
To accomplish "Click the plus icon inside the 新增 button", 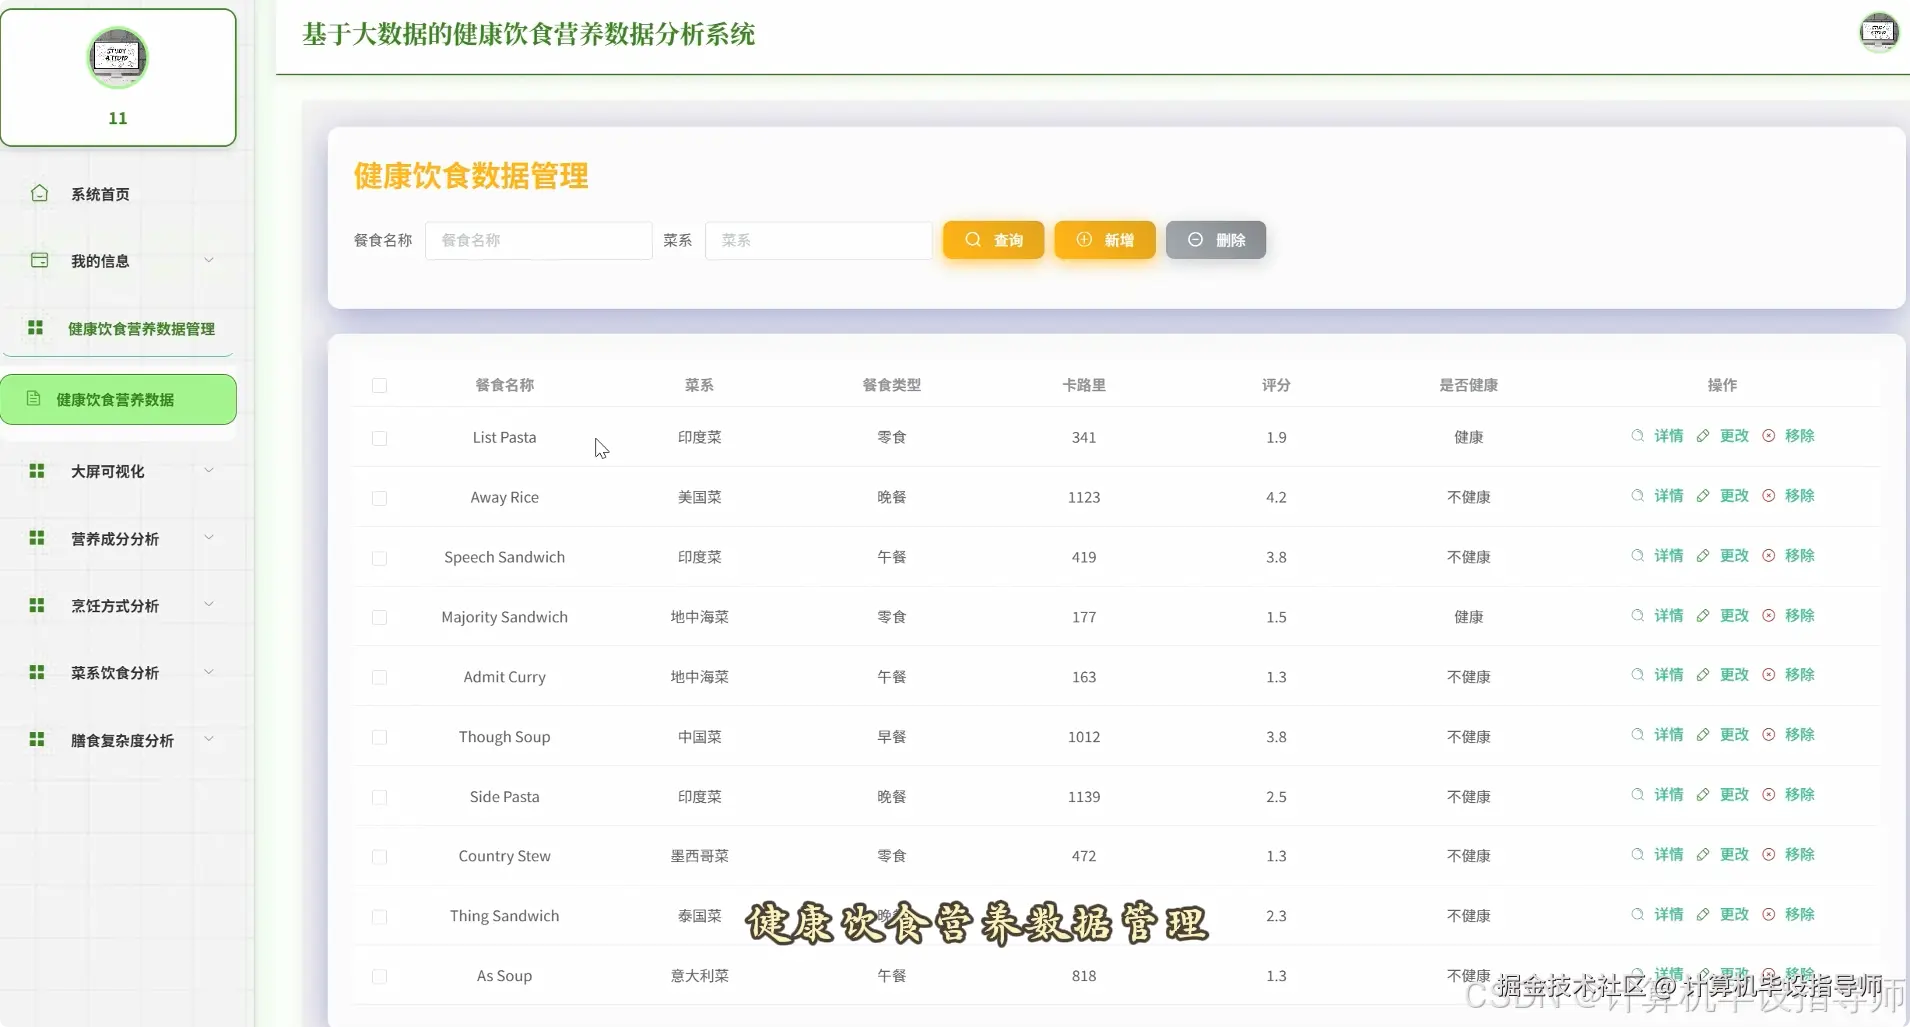I will click(1083, 240).
